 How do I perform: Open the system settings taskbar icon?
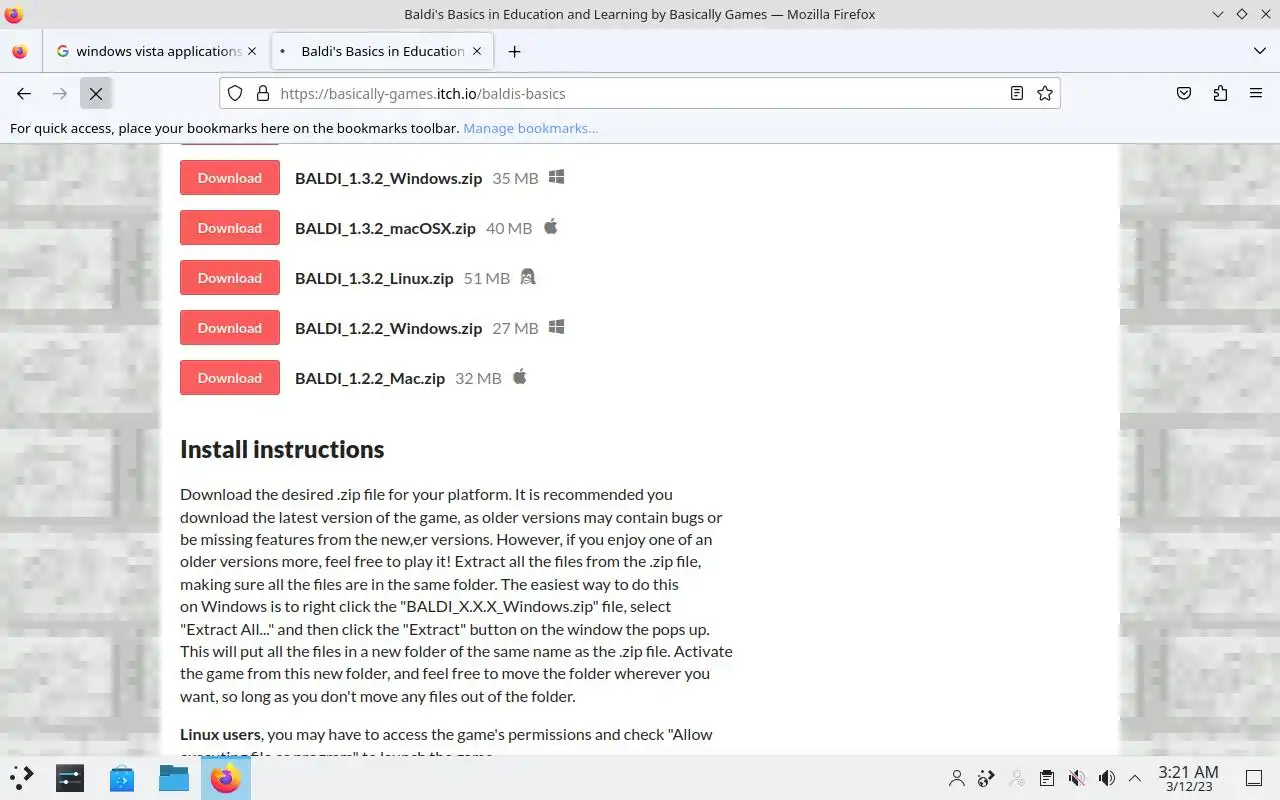[x=70, y=777]
